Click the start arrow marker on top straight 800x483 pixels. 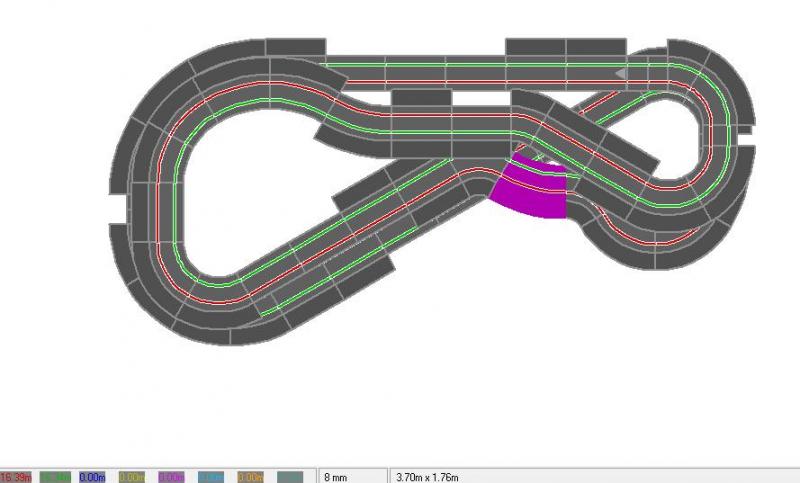click(621, 73)
